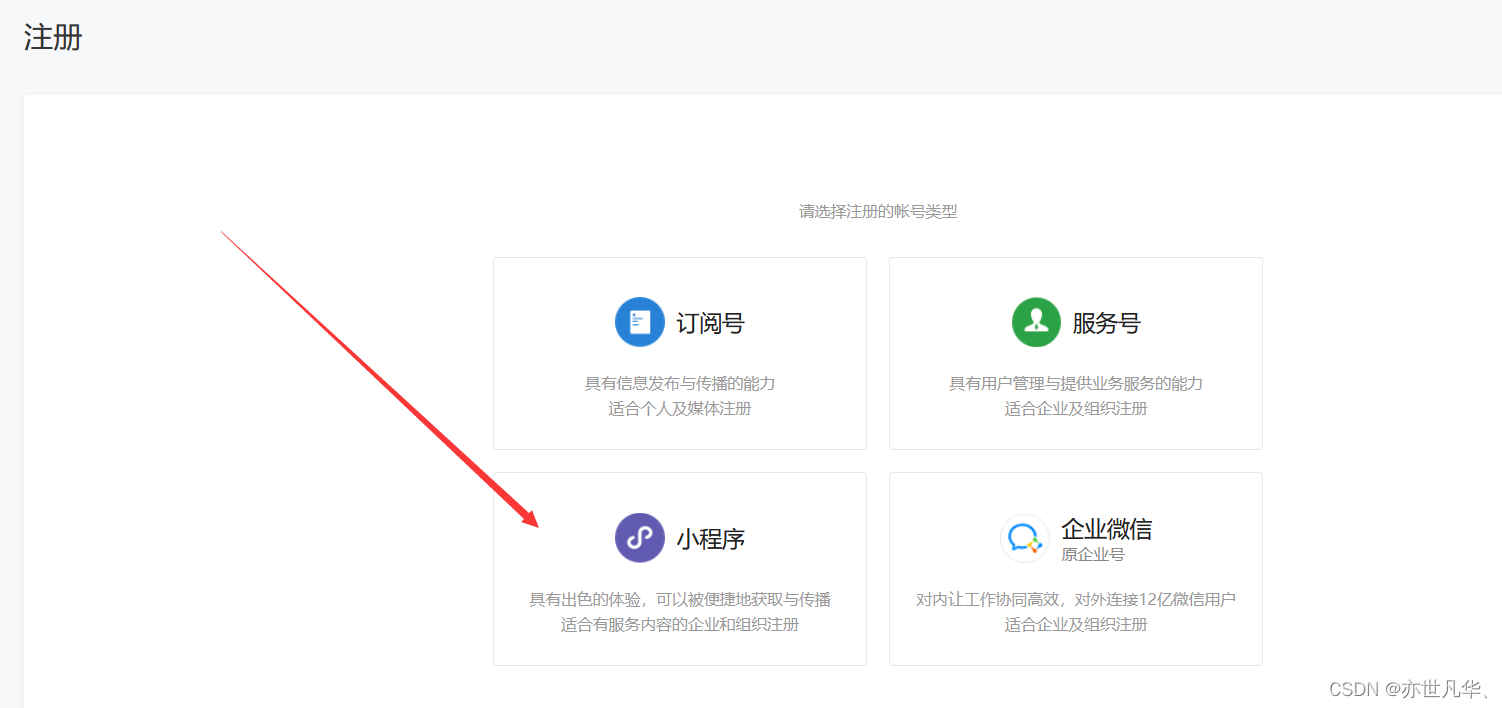Select the 订阅号 account type title

(x=711, y=323)
